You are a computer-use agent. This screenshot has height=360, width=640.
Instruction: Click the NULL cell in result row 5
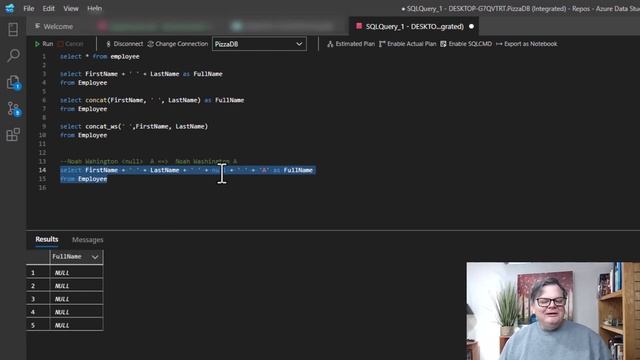click(x=76, y=325)
